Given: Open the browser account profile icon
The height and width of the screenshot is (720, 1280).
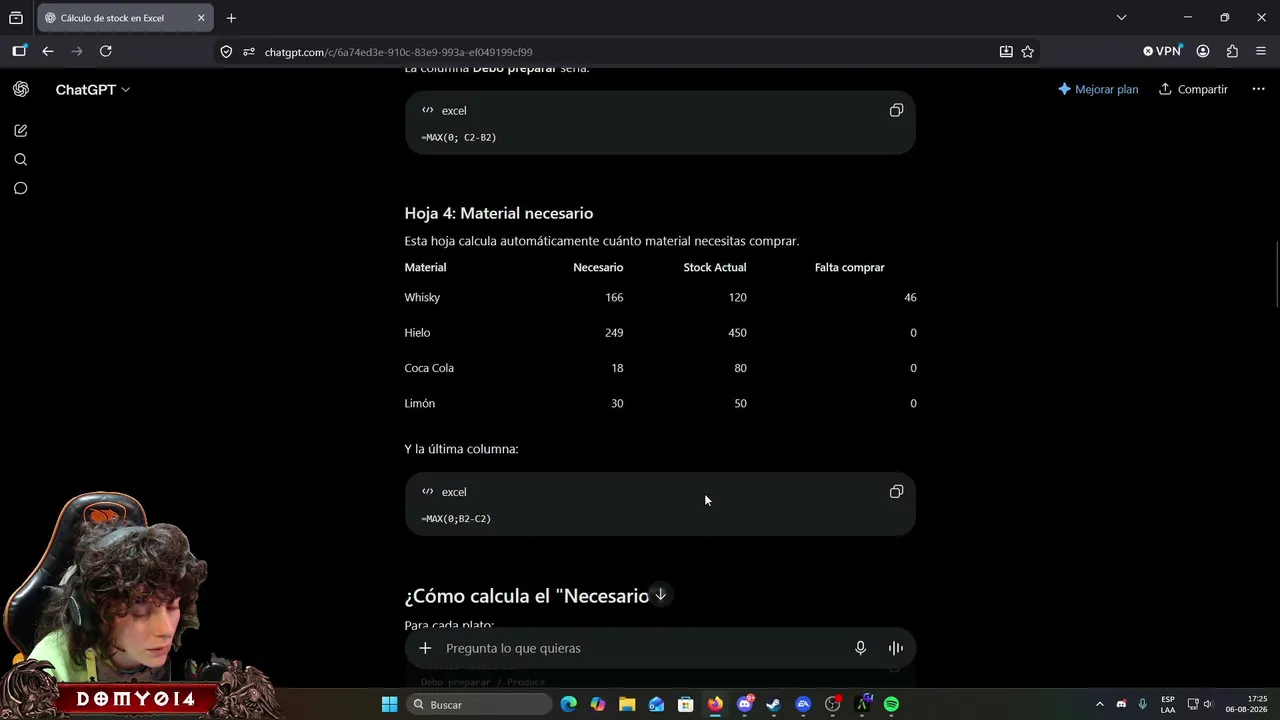Looking at the screenshot, I should click(1203, 51).
